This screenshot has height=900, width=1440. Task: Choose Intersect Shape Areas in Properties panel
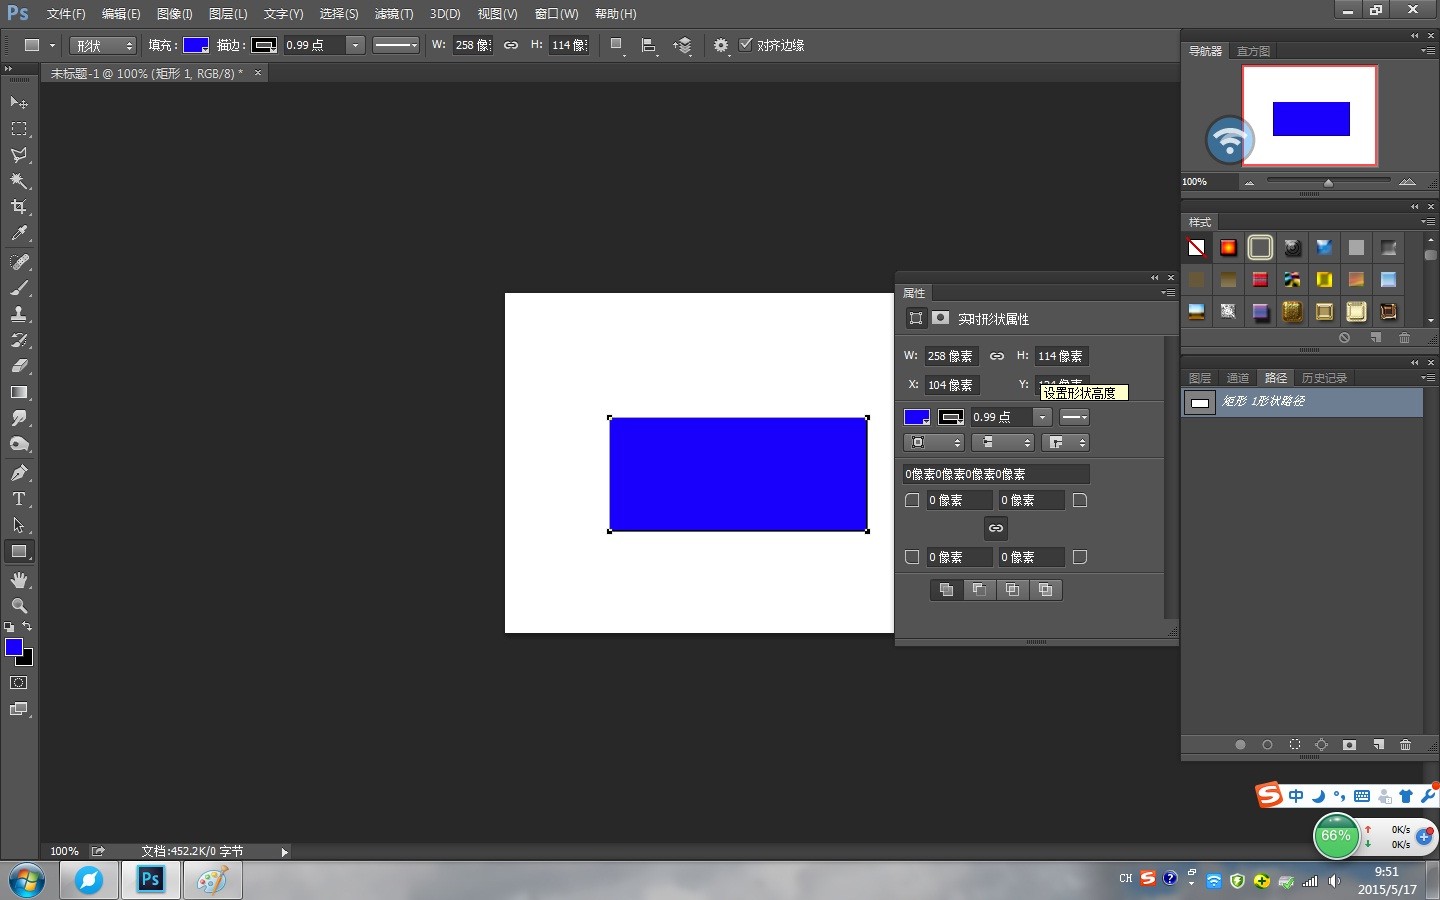tap(1012, 590)
